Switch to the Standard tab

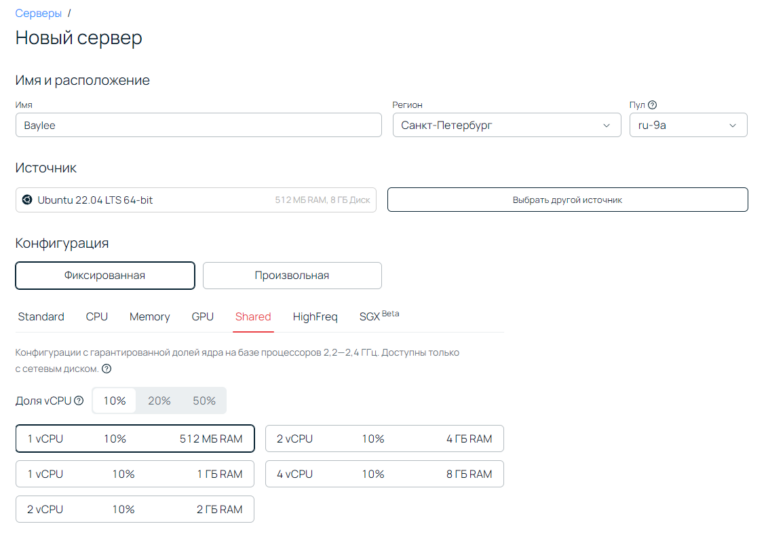[x=41, y=317]
